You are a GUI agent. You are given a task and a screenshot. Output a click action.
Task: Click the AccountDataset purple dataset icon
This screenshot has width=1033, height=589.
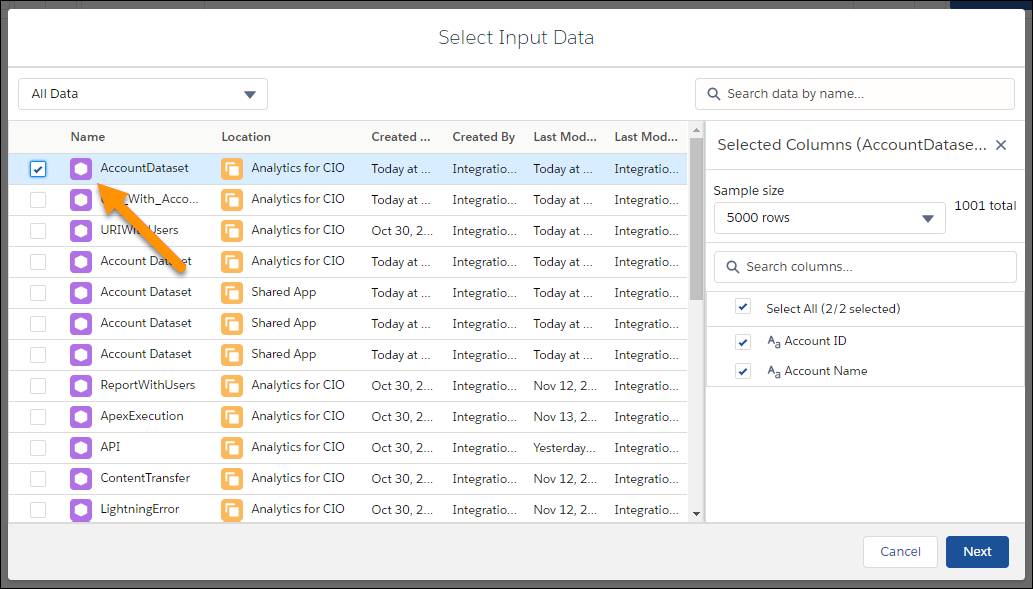pos(81,169)
